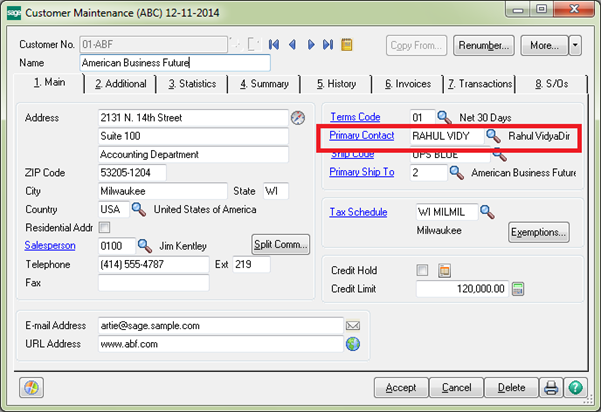
Task: Open URL with the globe icon
Action: click(x=353, y=344)
